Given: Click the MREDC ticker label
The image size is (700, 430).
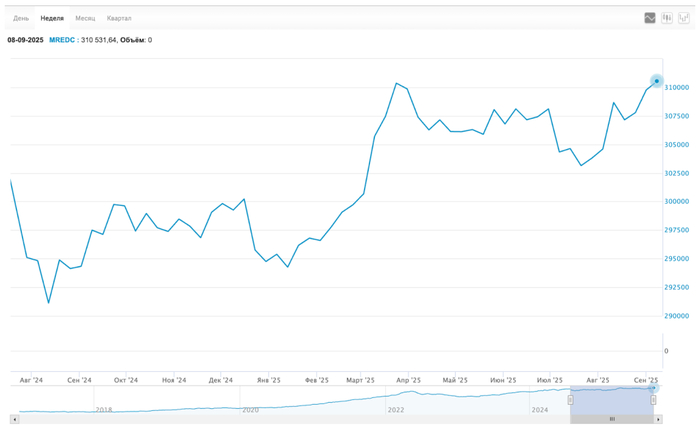Looking at the screenshot, I should coord(62,40).
